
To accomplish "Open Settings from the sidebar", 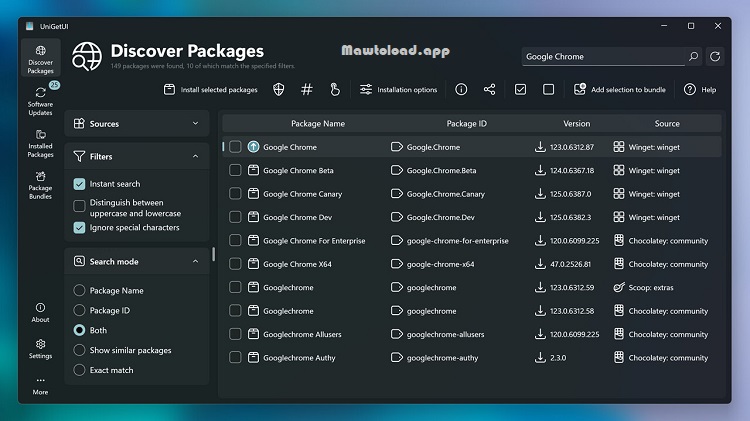I will tap(41, 349).
